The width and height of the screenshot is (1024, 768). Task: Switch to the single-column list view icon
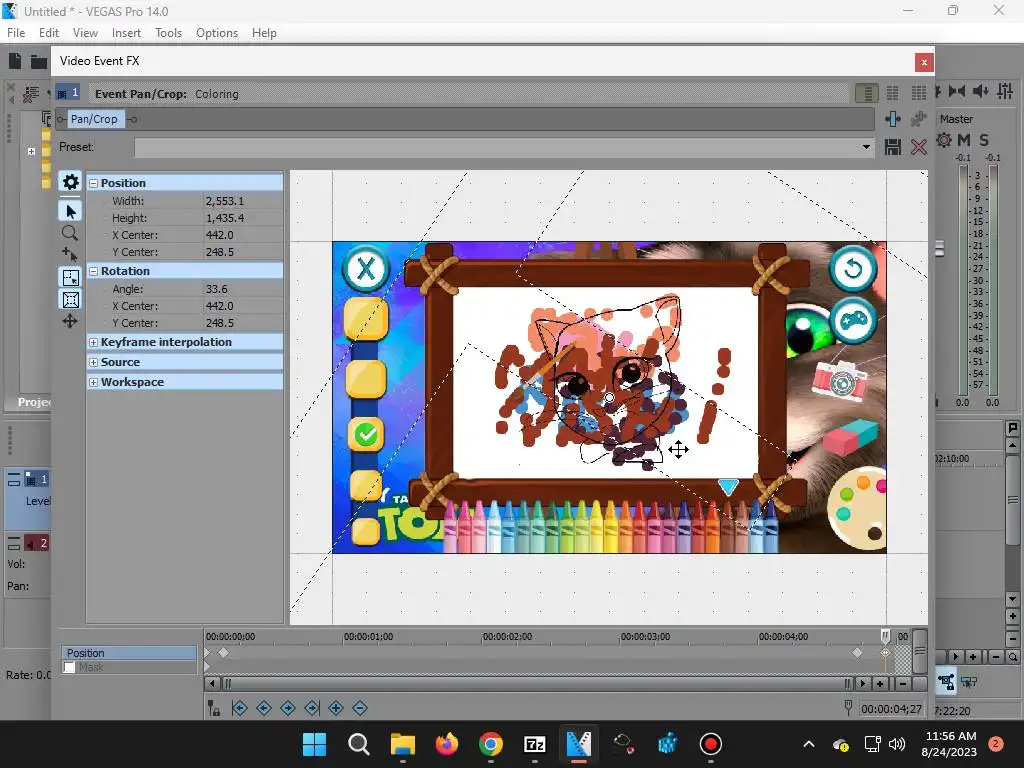coord(867,93)
